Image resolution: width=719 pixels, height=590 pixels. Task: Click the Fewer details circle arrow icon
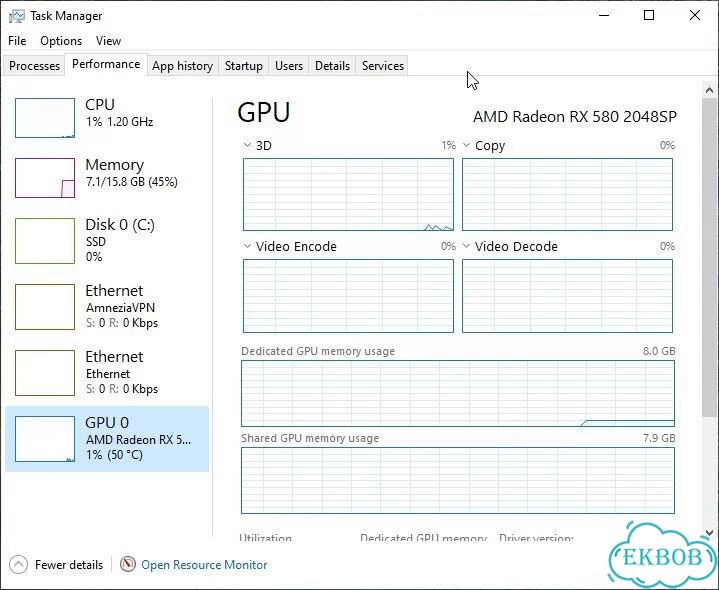(x=18, y=564)
